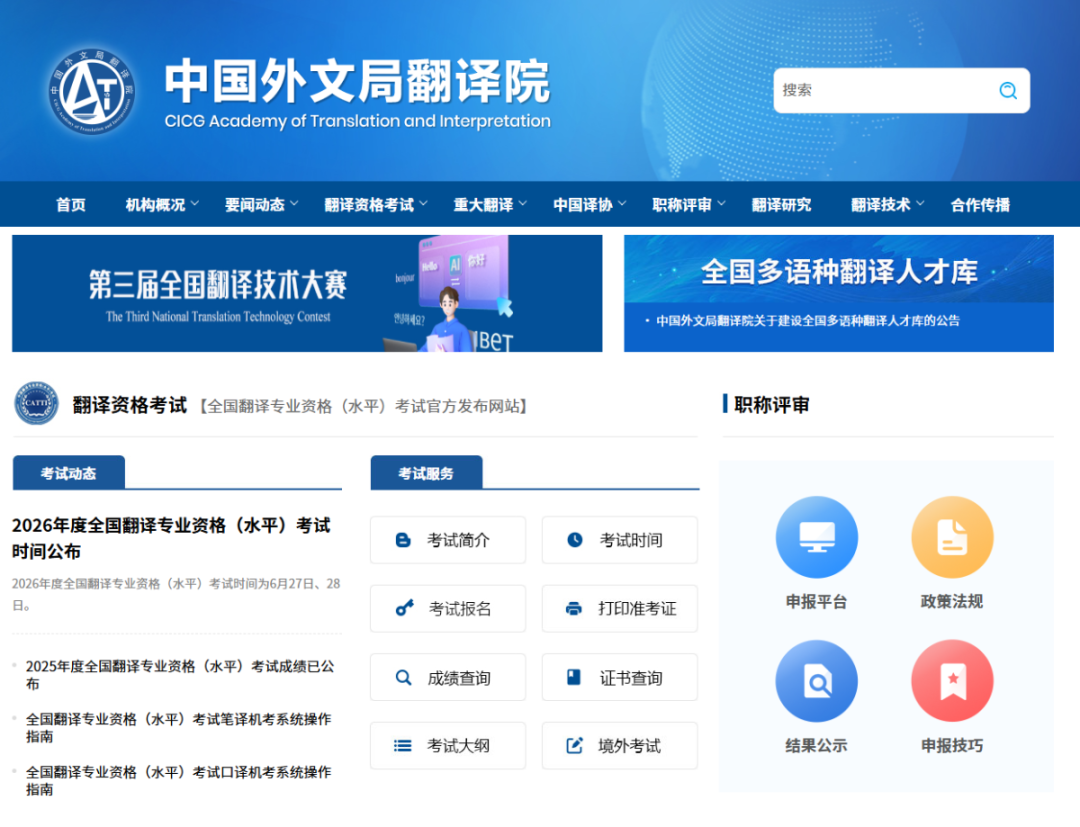Click the 申报平台 monitor icon
1080x827 pixels.
(817, 536)
